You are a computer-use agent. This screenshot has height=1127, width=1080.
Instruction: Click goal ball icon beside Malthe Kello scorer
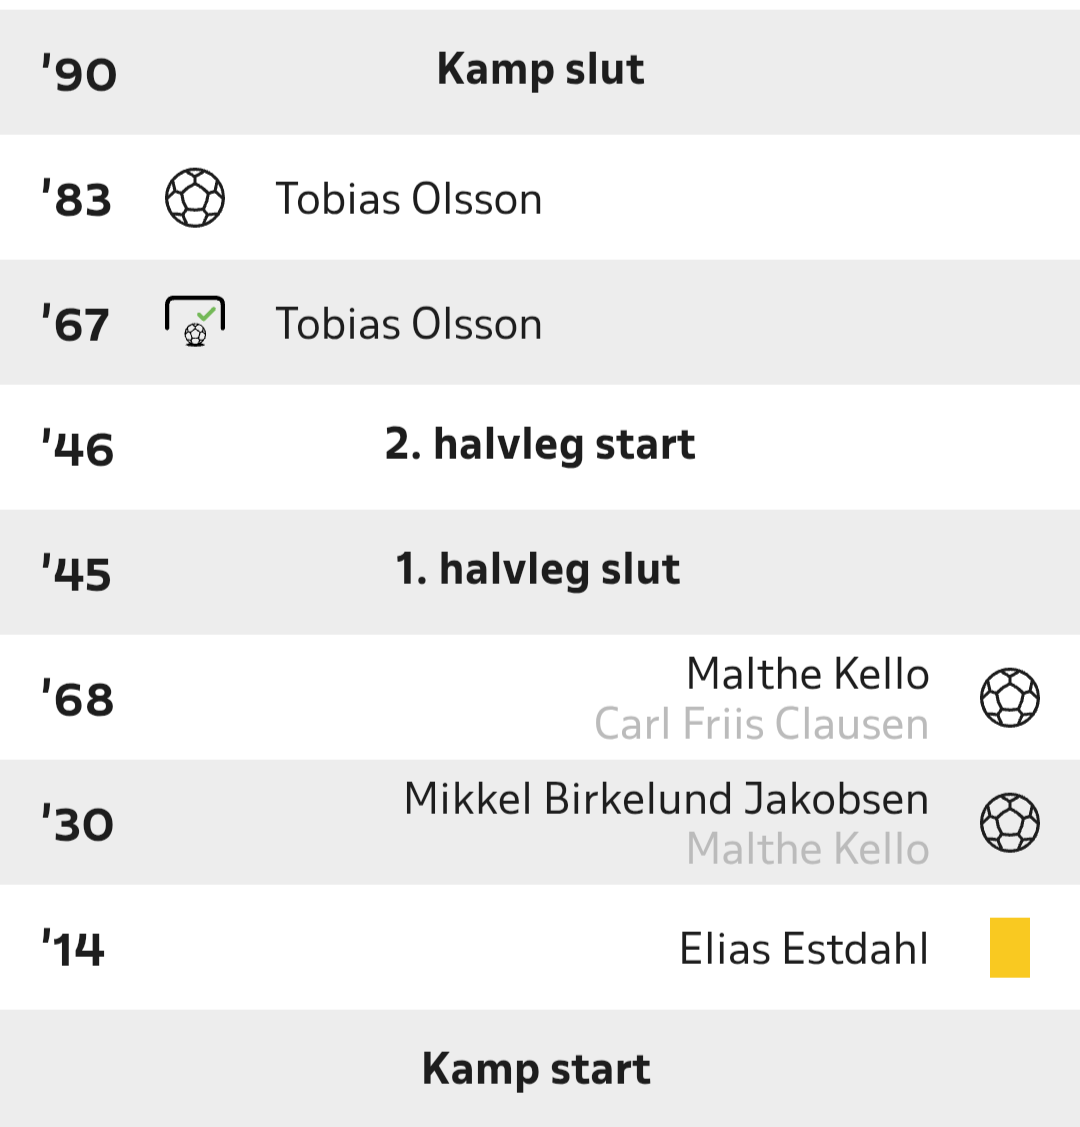point(1009,697)
